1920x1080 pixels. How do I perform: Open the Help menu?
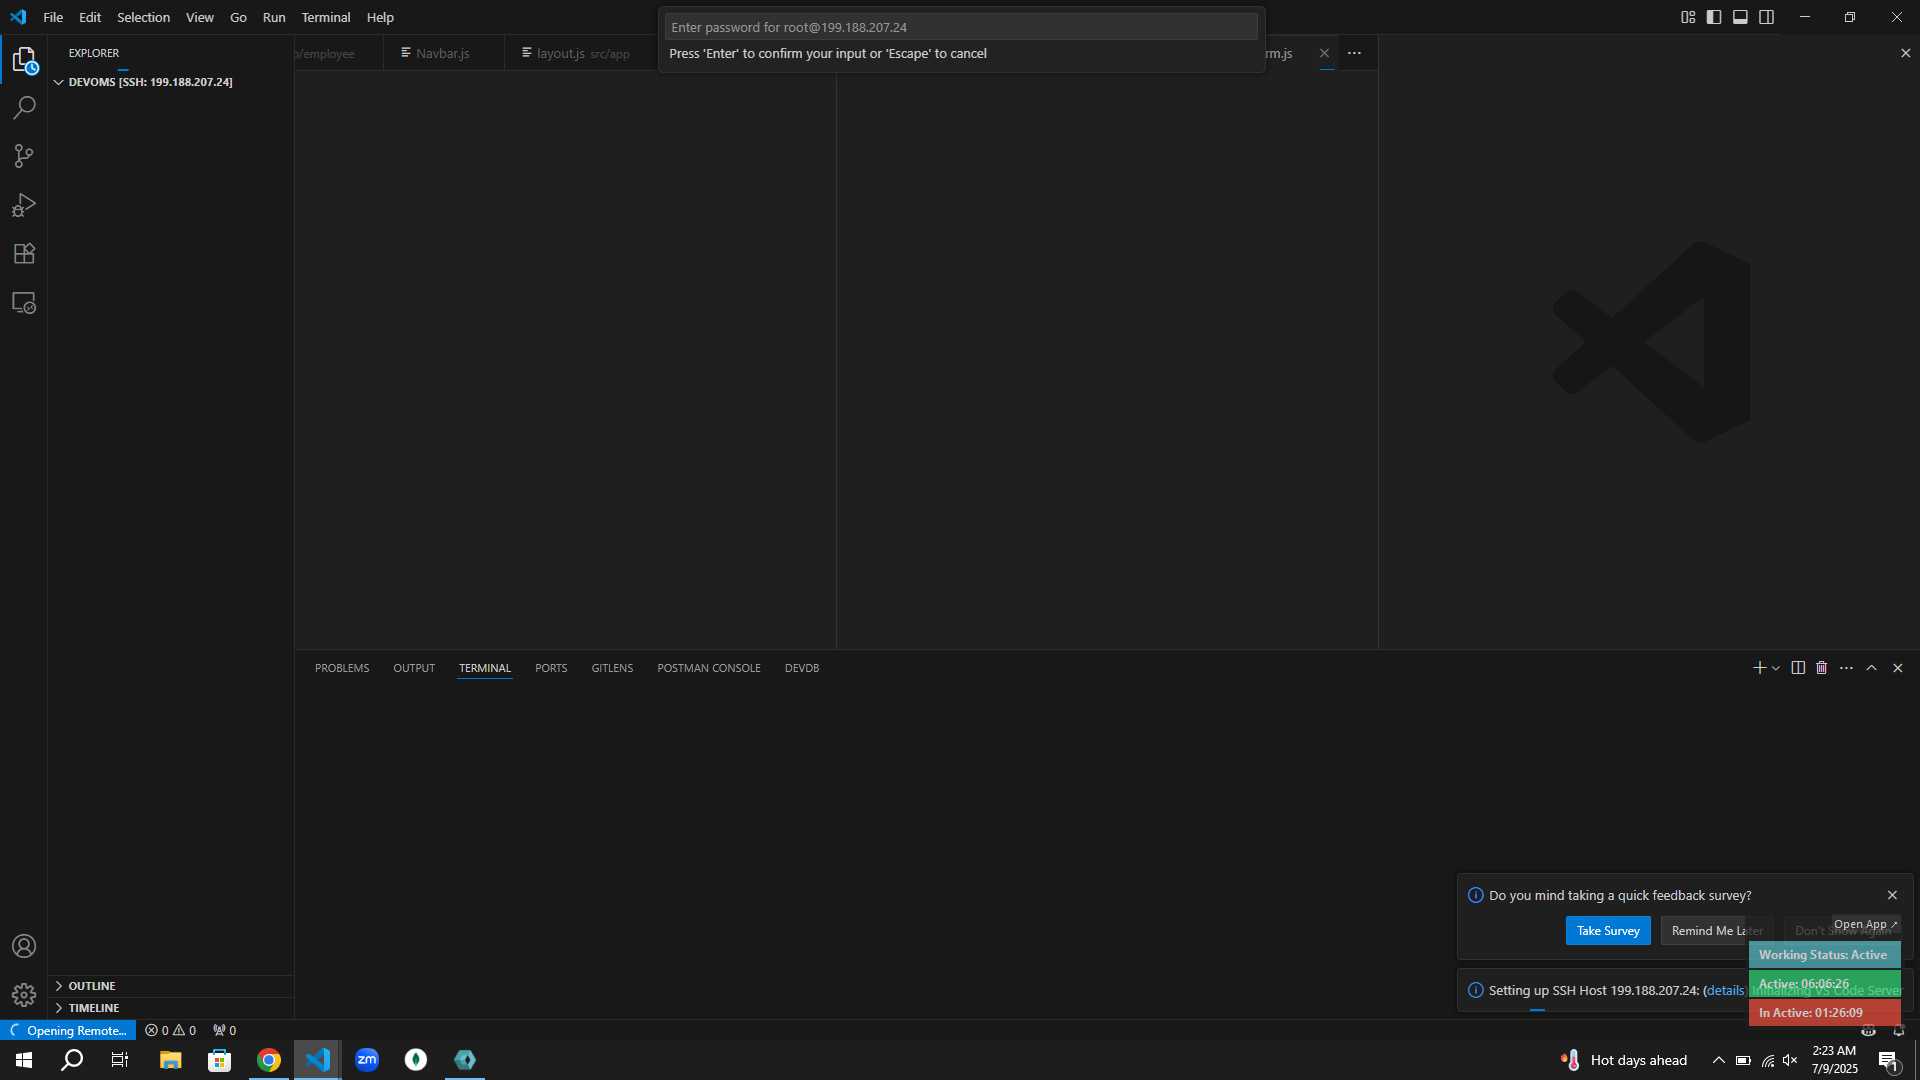[380, 17]
